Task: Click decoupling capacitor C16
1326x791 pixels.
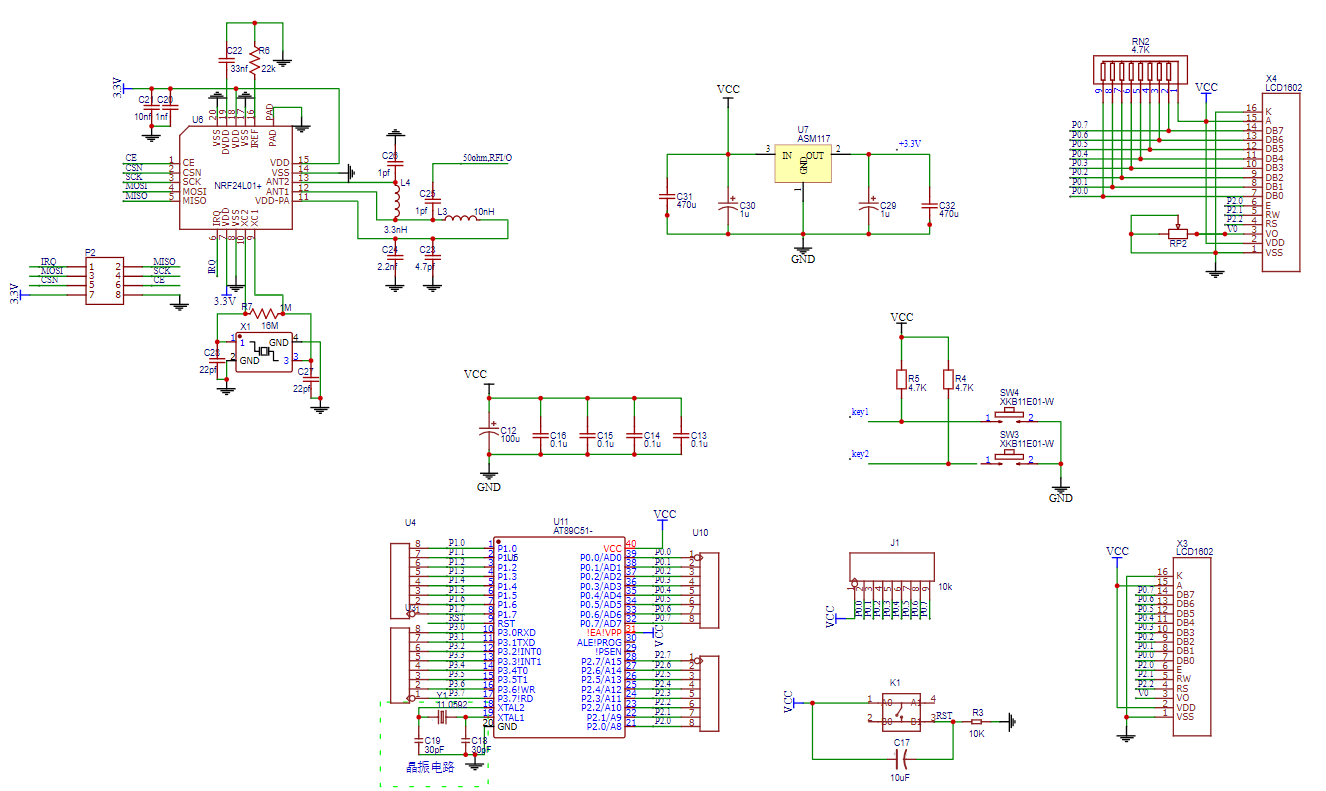Action: coord(539,436)
